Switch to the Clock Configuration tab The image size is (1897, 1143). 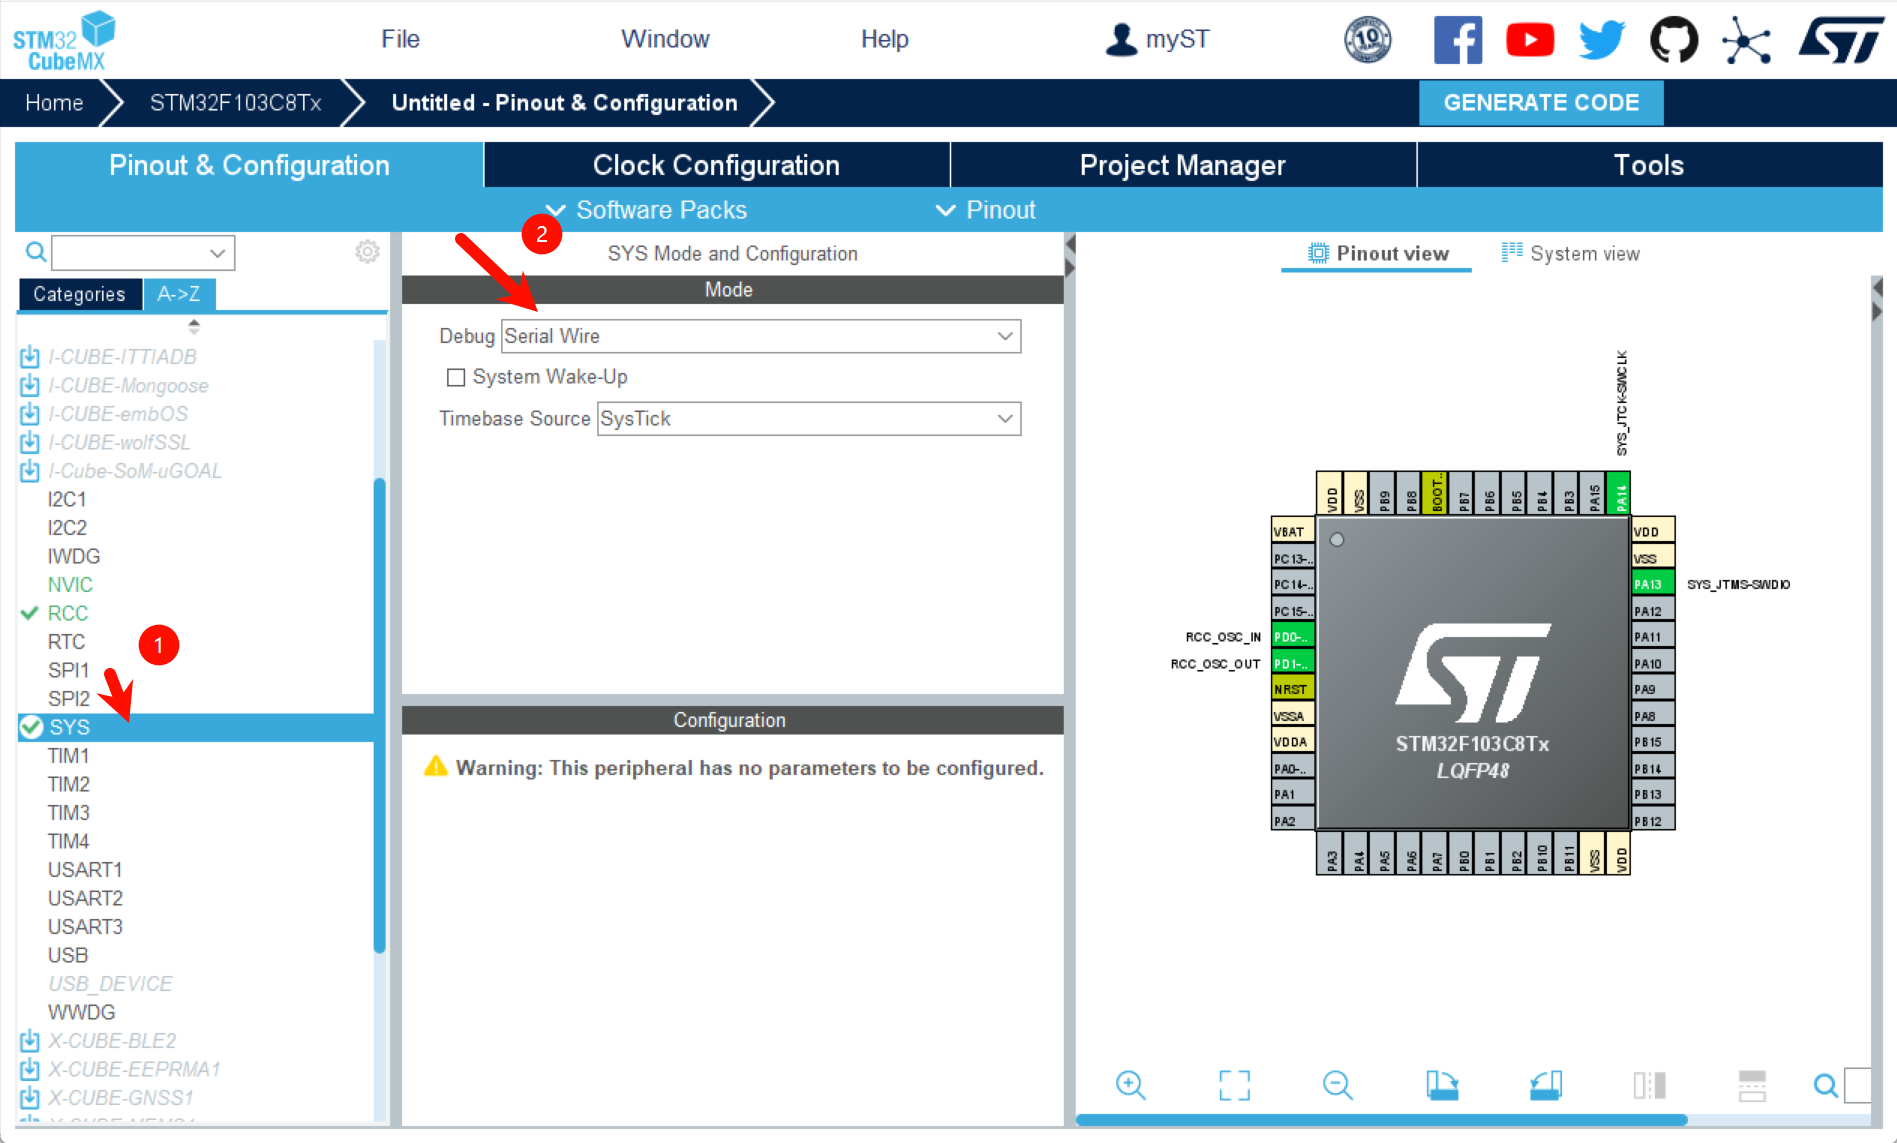pos(717,165)
